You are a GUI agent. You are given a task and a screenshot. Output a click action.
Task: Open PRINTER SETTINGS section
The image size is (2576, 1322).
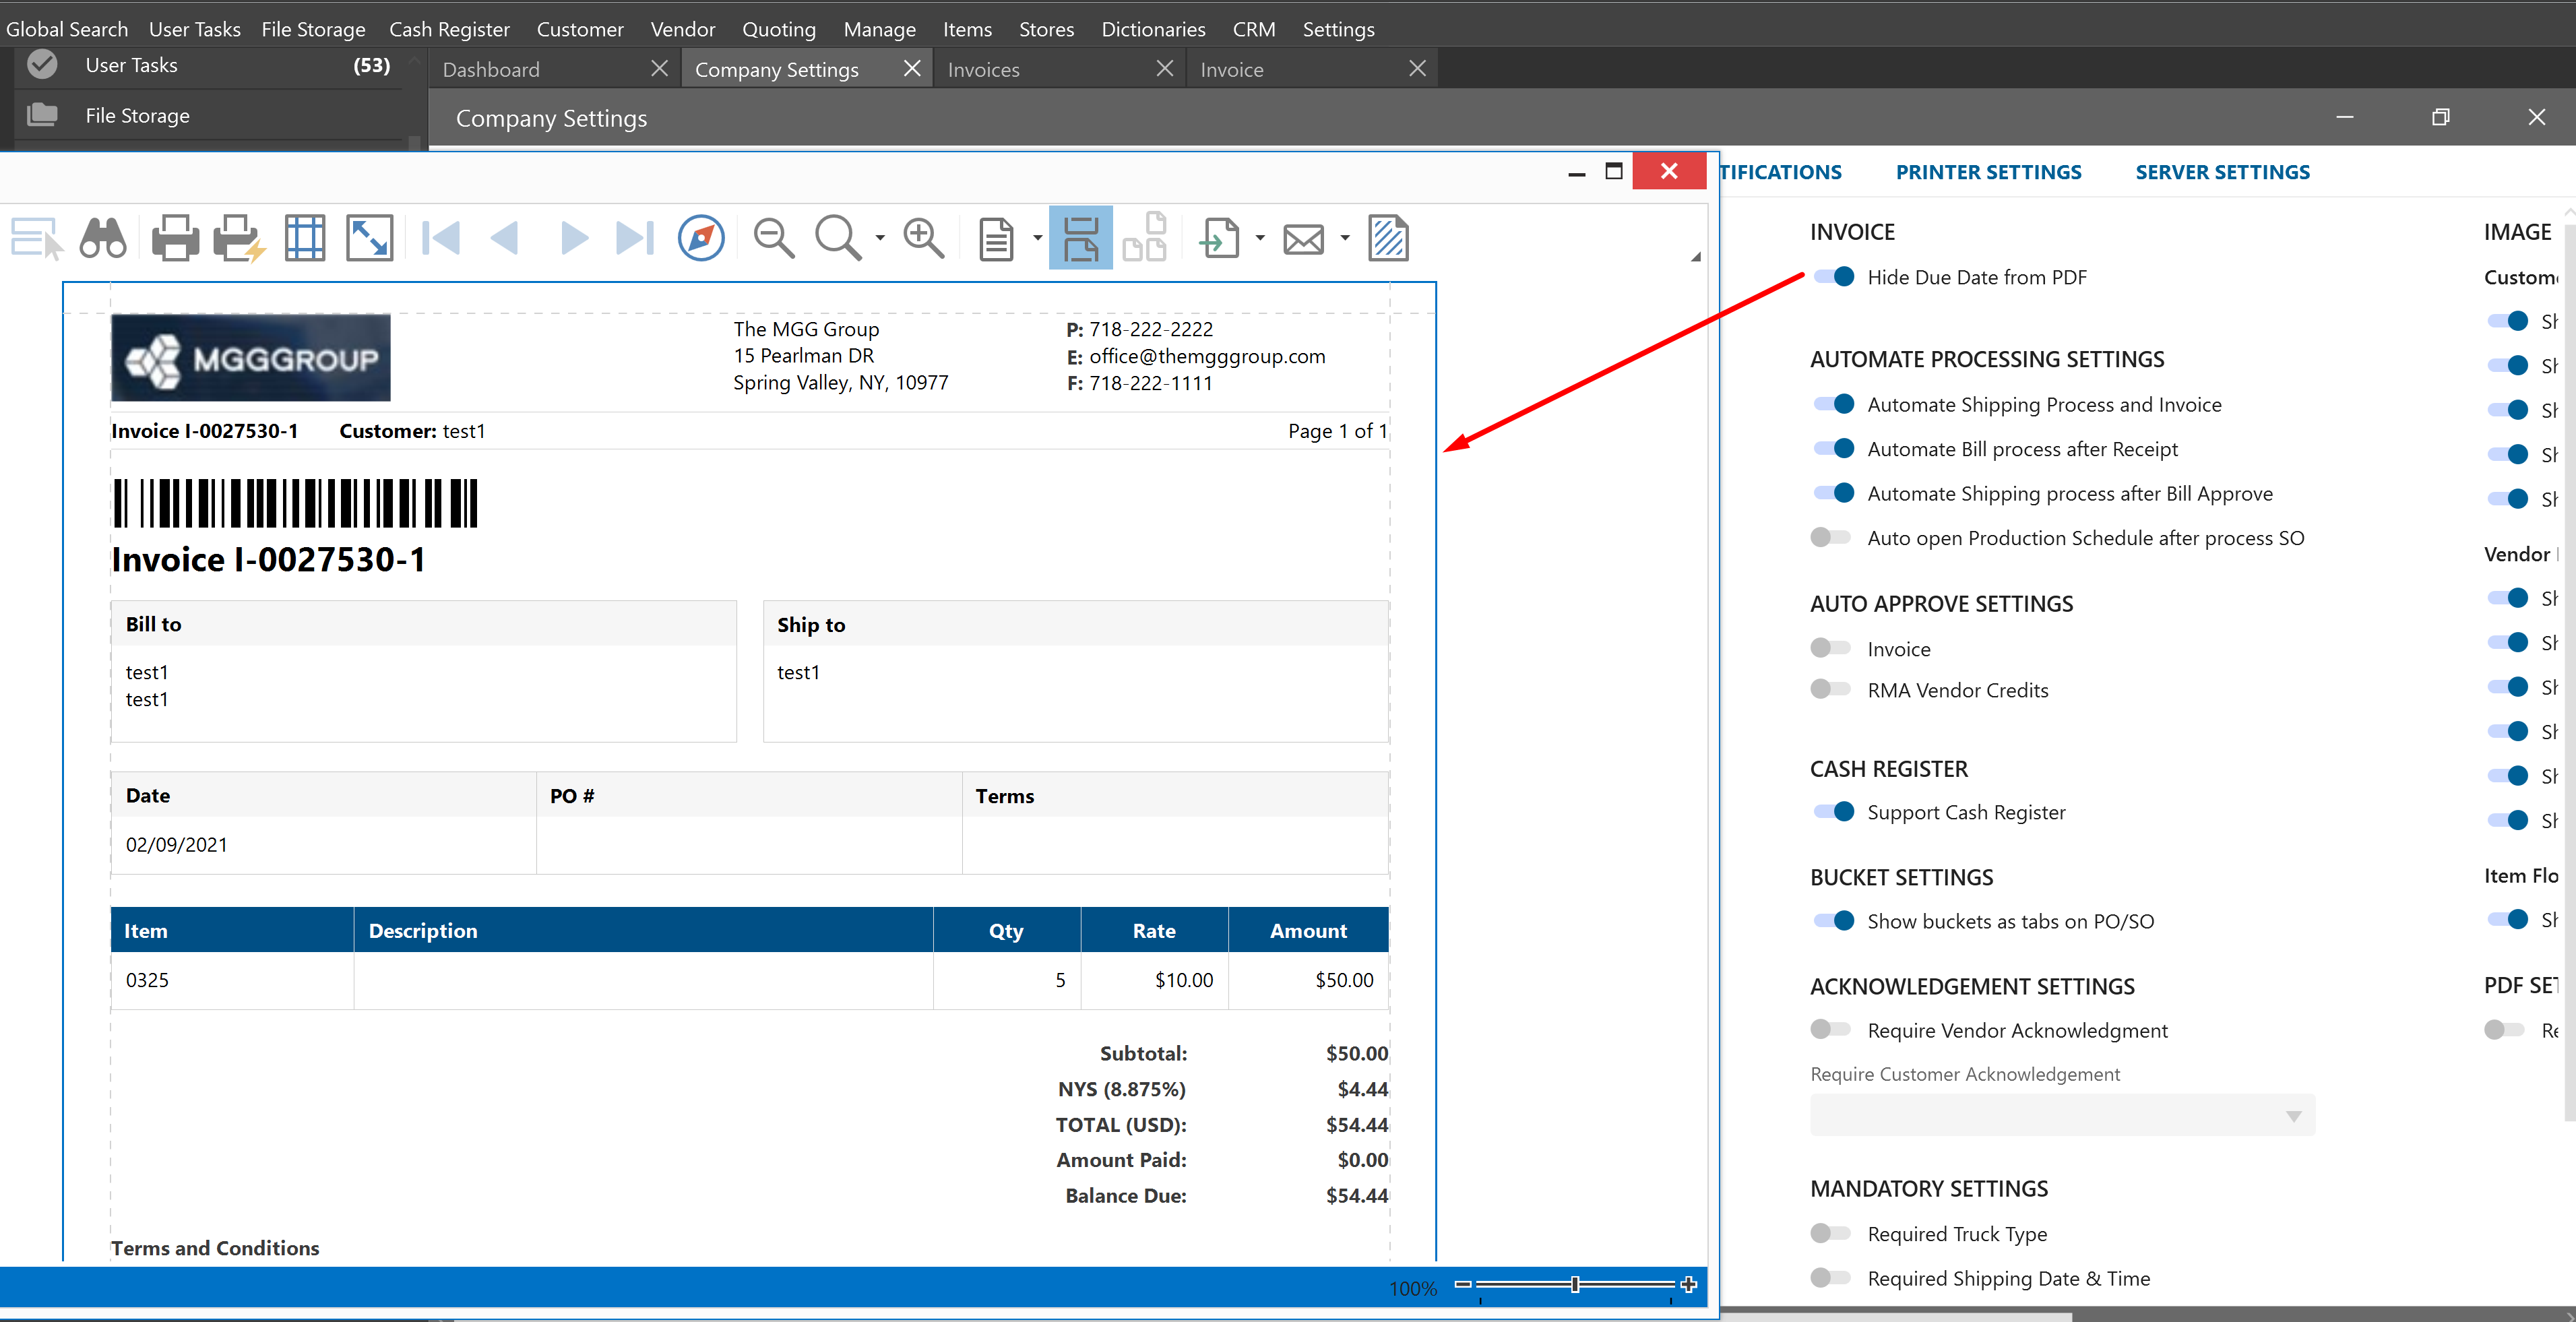coord(1988,172)
